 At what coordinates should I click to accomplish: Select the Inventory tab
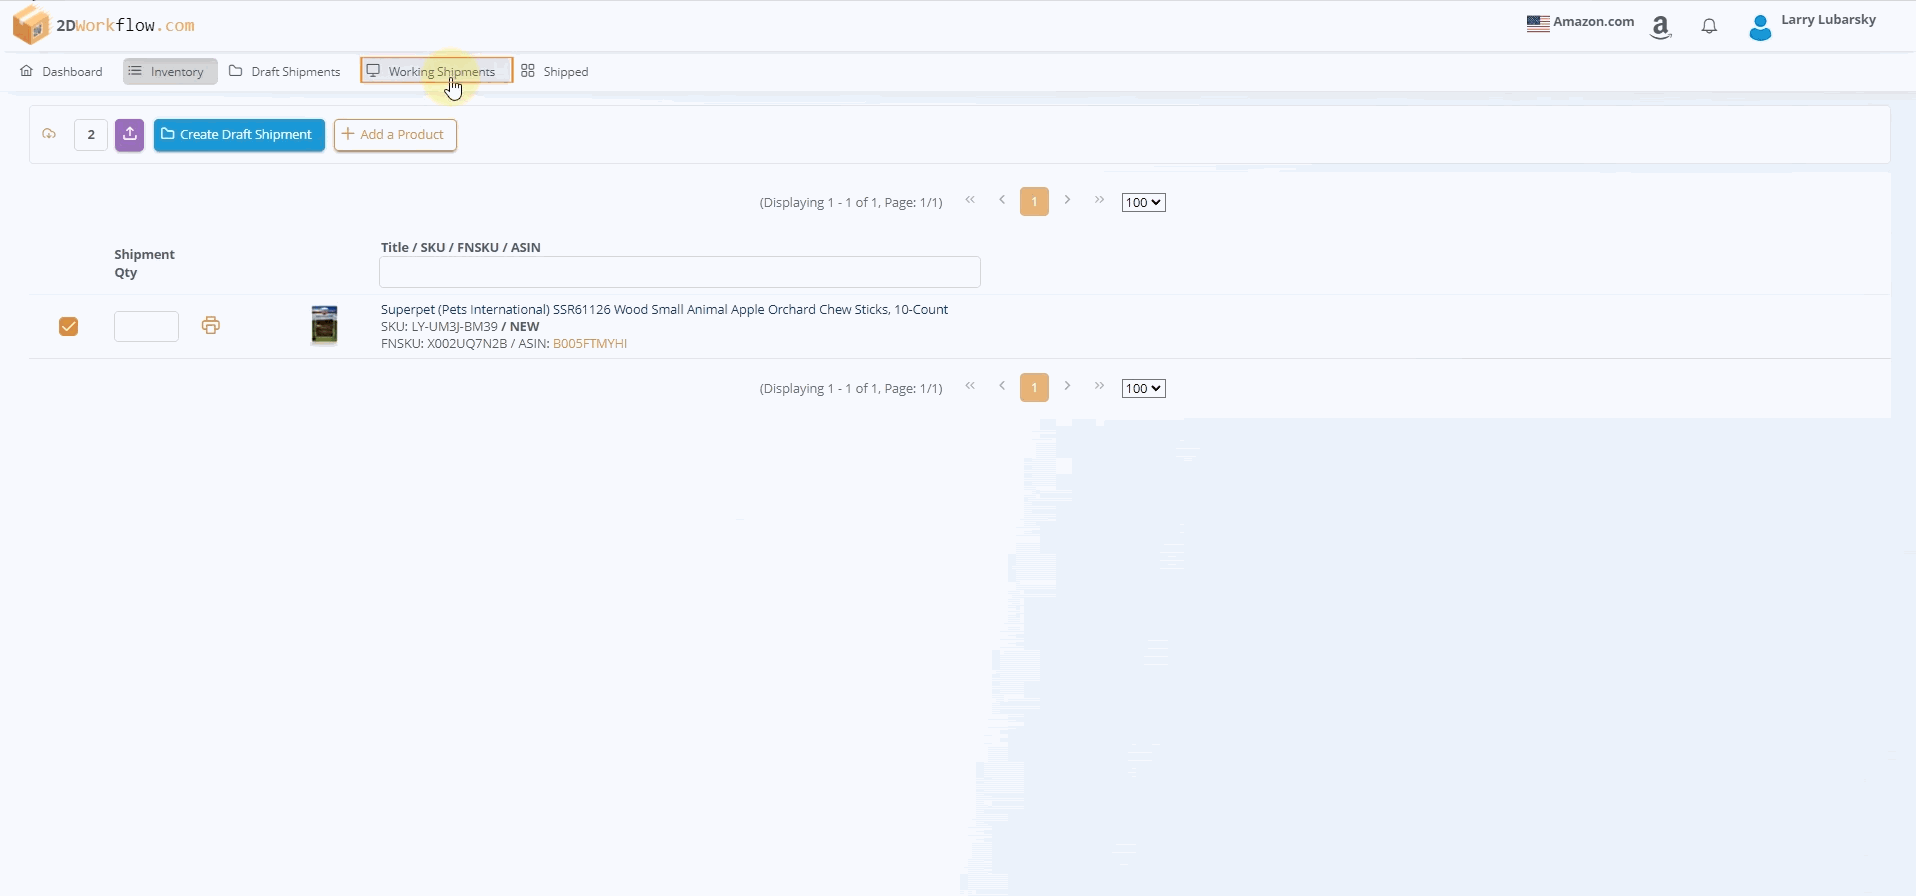pyautogui.click(x=170, y=71)
